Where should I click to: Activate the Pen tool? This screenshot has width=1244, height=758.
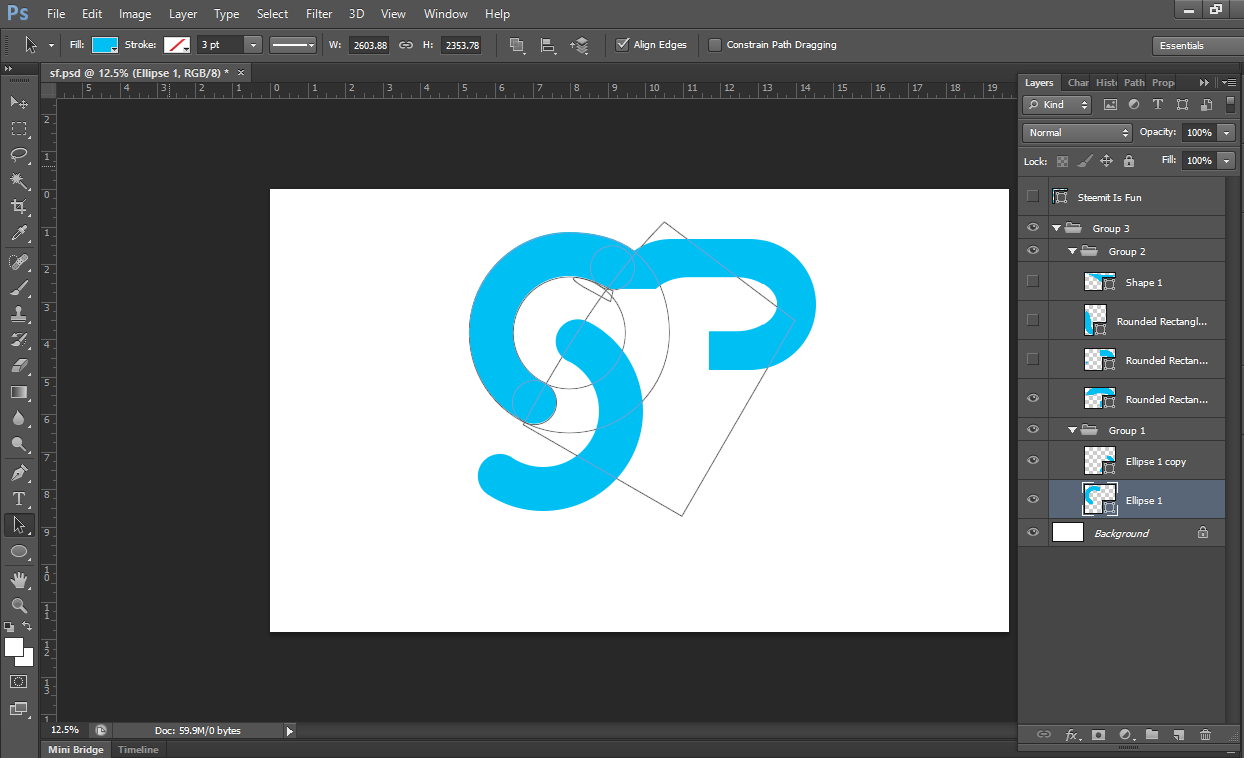tap(19, 472)
